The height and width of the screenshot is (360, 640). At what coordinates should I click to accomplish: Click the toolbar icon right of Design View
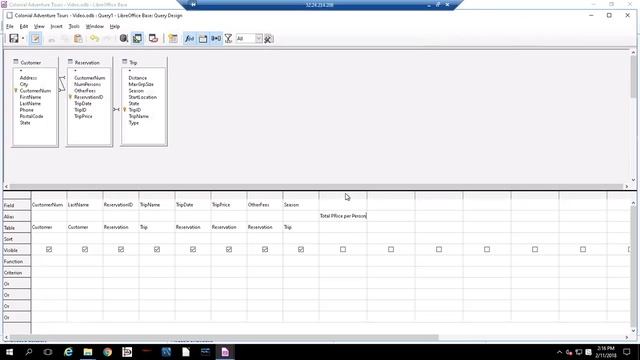click(x=153, y=38)
